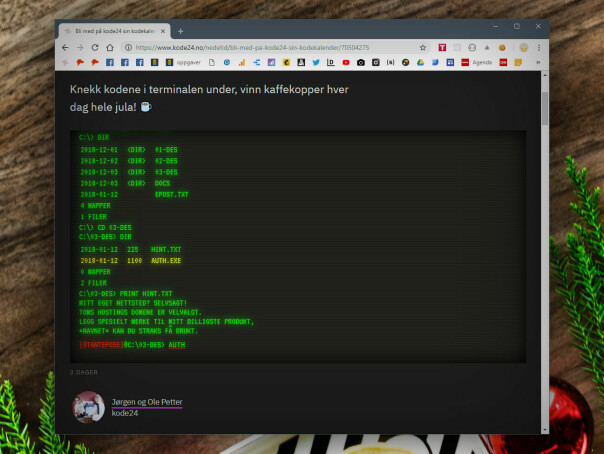Open the Chrome three-dot menu
The image size is (604, 454).
point(539,47)
